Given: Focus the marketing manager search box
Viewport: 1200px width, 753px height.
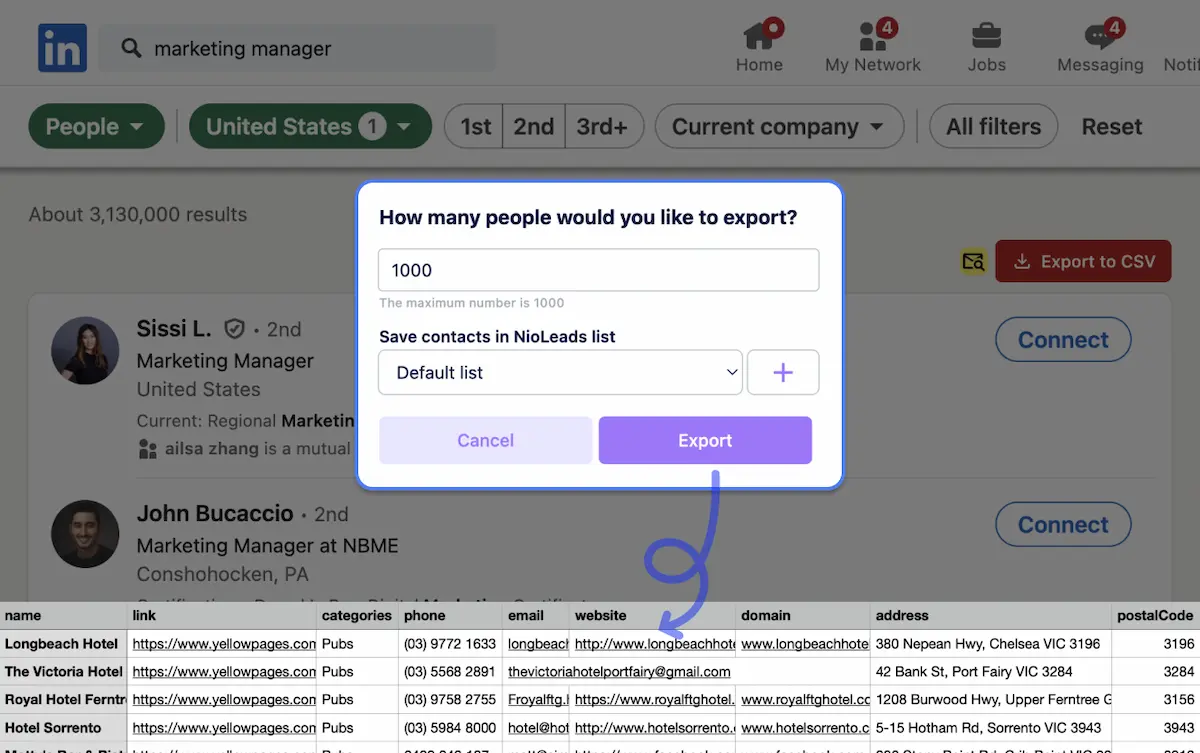Looking at the screenshot, I should 296,48.
